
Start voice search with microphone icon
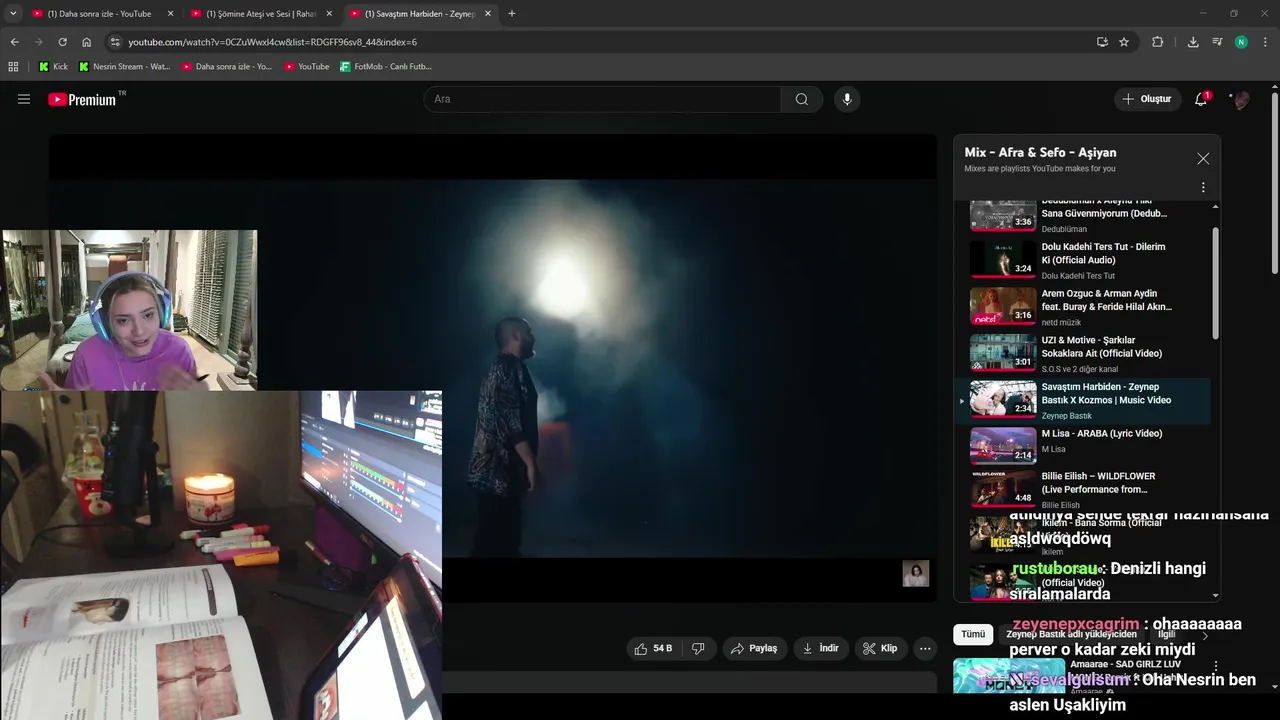coord(847,99)
